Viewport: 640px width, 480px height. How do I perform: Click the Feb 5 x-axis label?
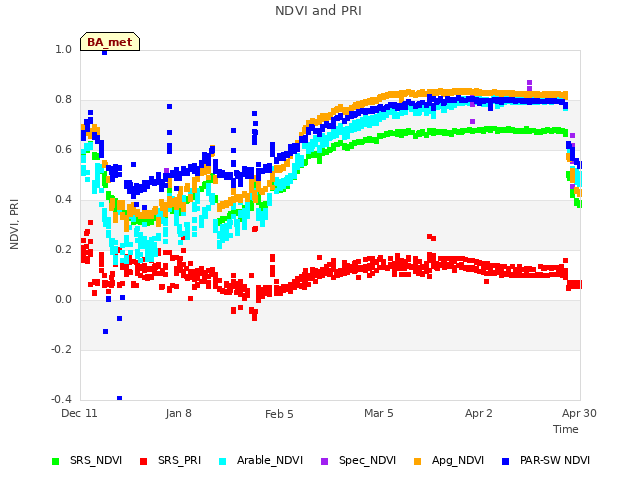(279, 414)
